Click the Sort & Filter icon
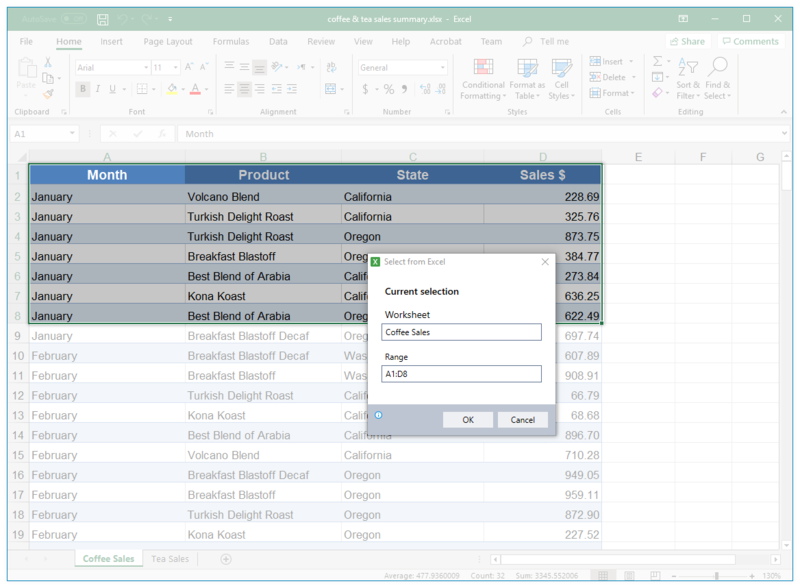This screenshot has width=800, height=588. tap(688, 67)
